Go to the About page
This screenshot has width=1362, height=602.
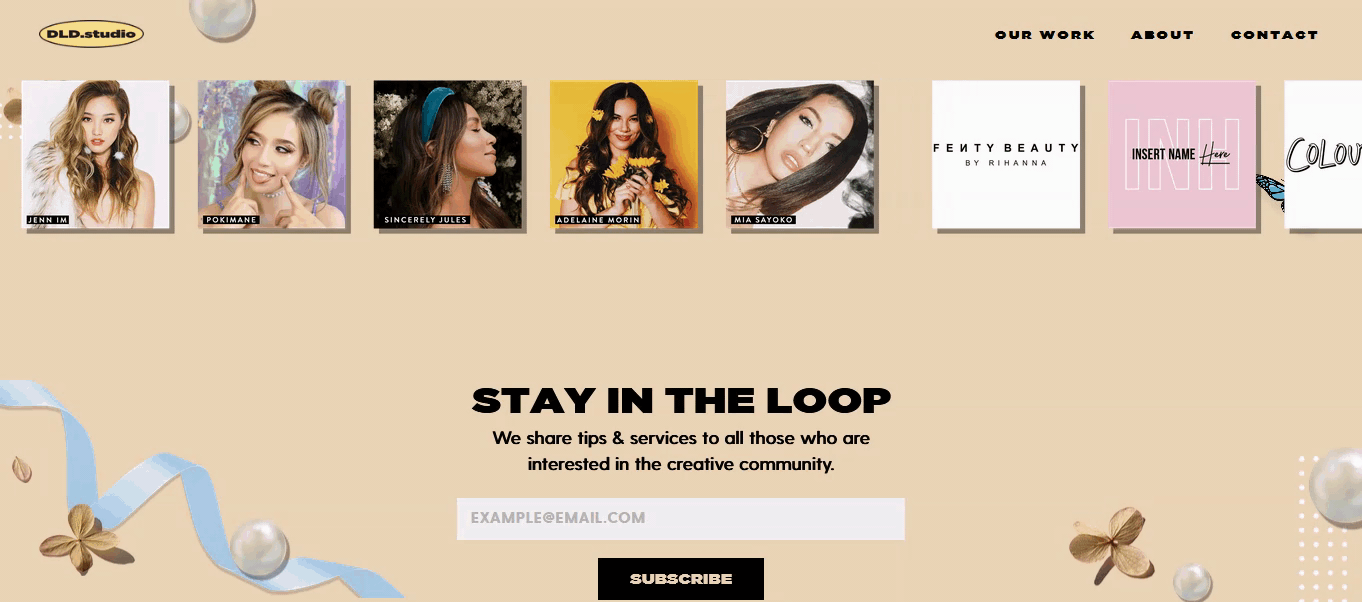pyautogui.click(x=1162, y=35)
